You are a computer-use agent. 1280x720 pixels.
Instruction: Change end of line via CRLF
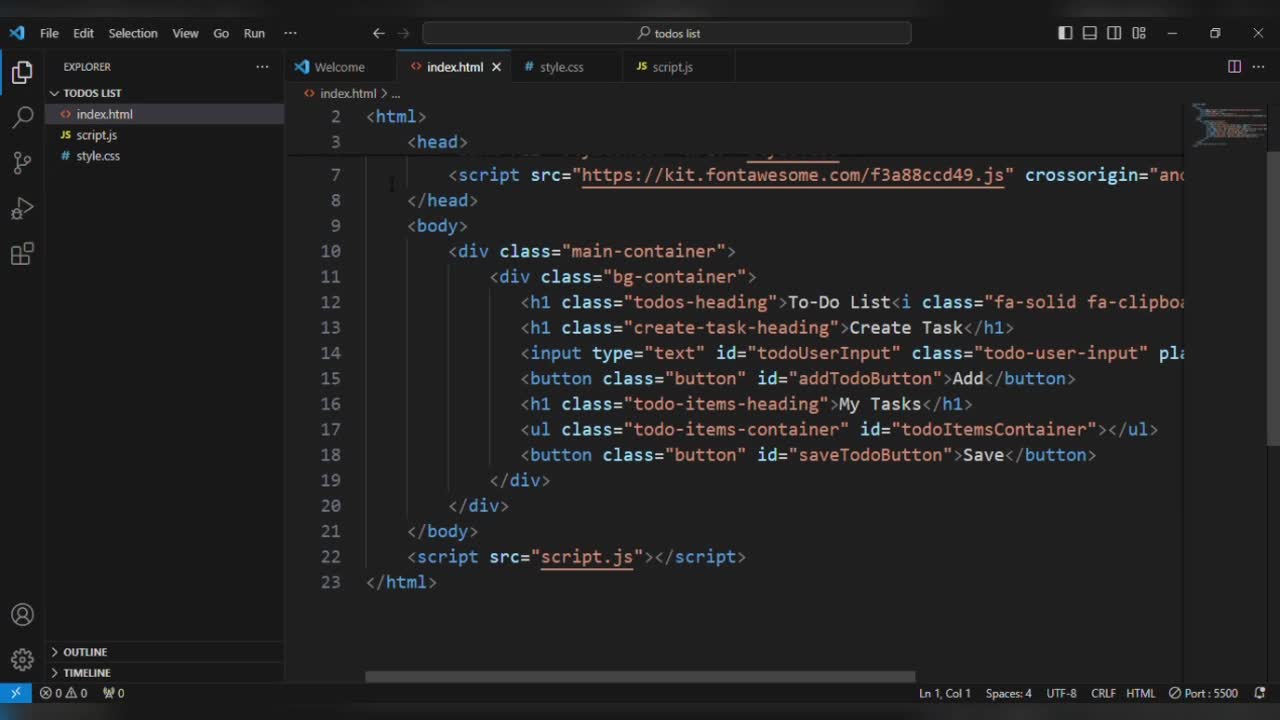[1103, 693]
